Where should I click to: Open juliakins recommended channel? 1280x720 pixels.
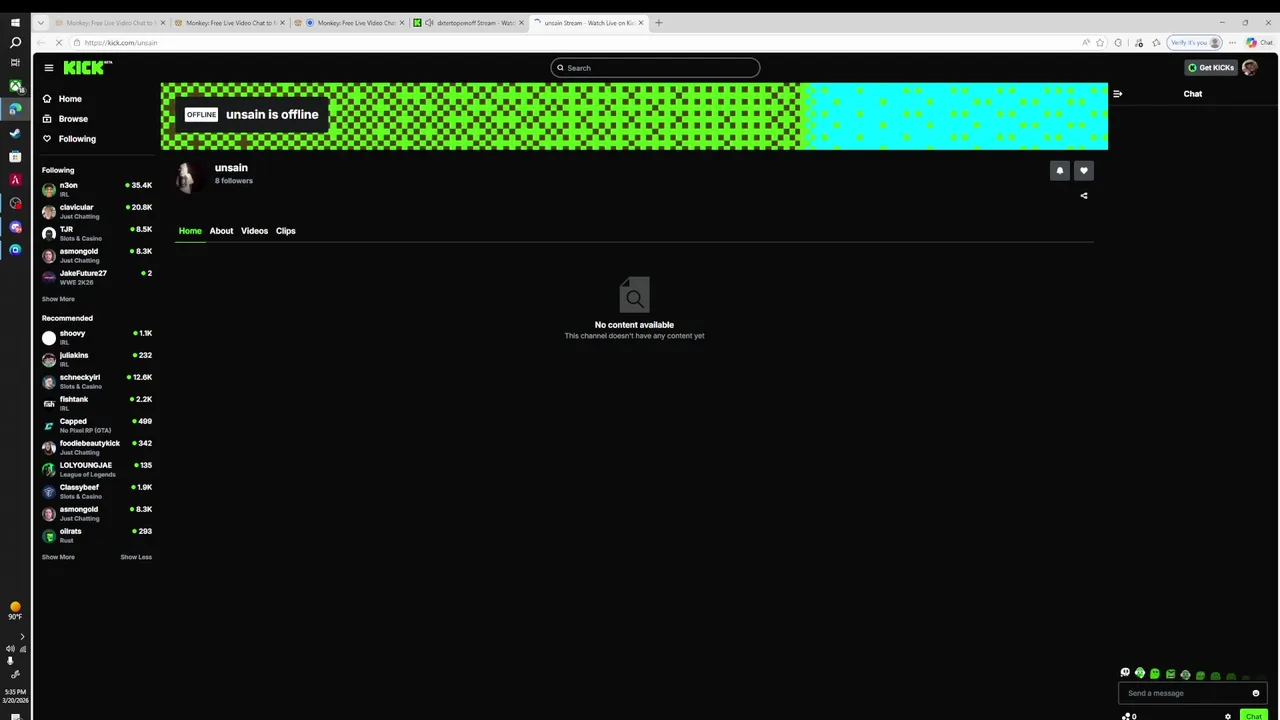tap(97, 360)
